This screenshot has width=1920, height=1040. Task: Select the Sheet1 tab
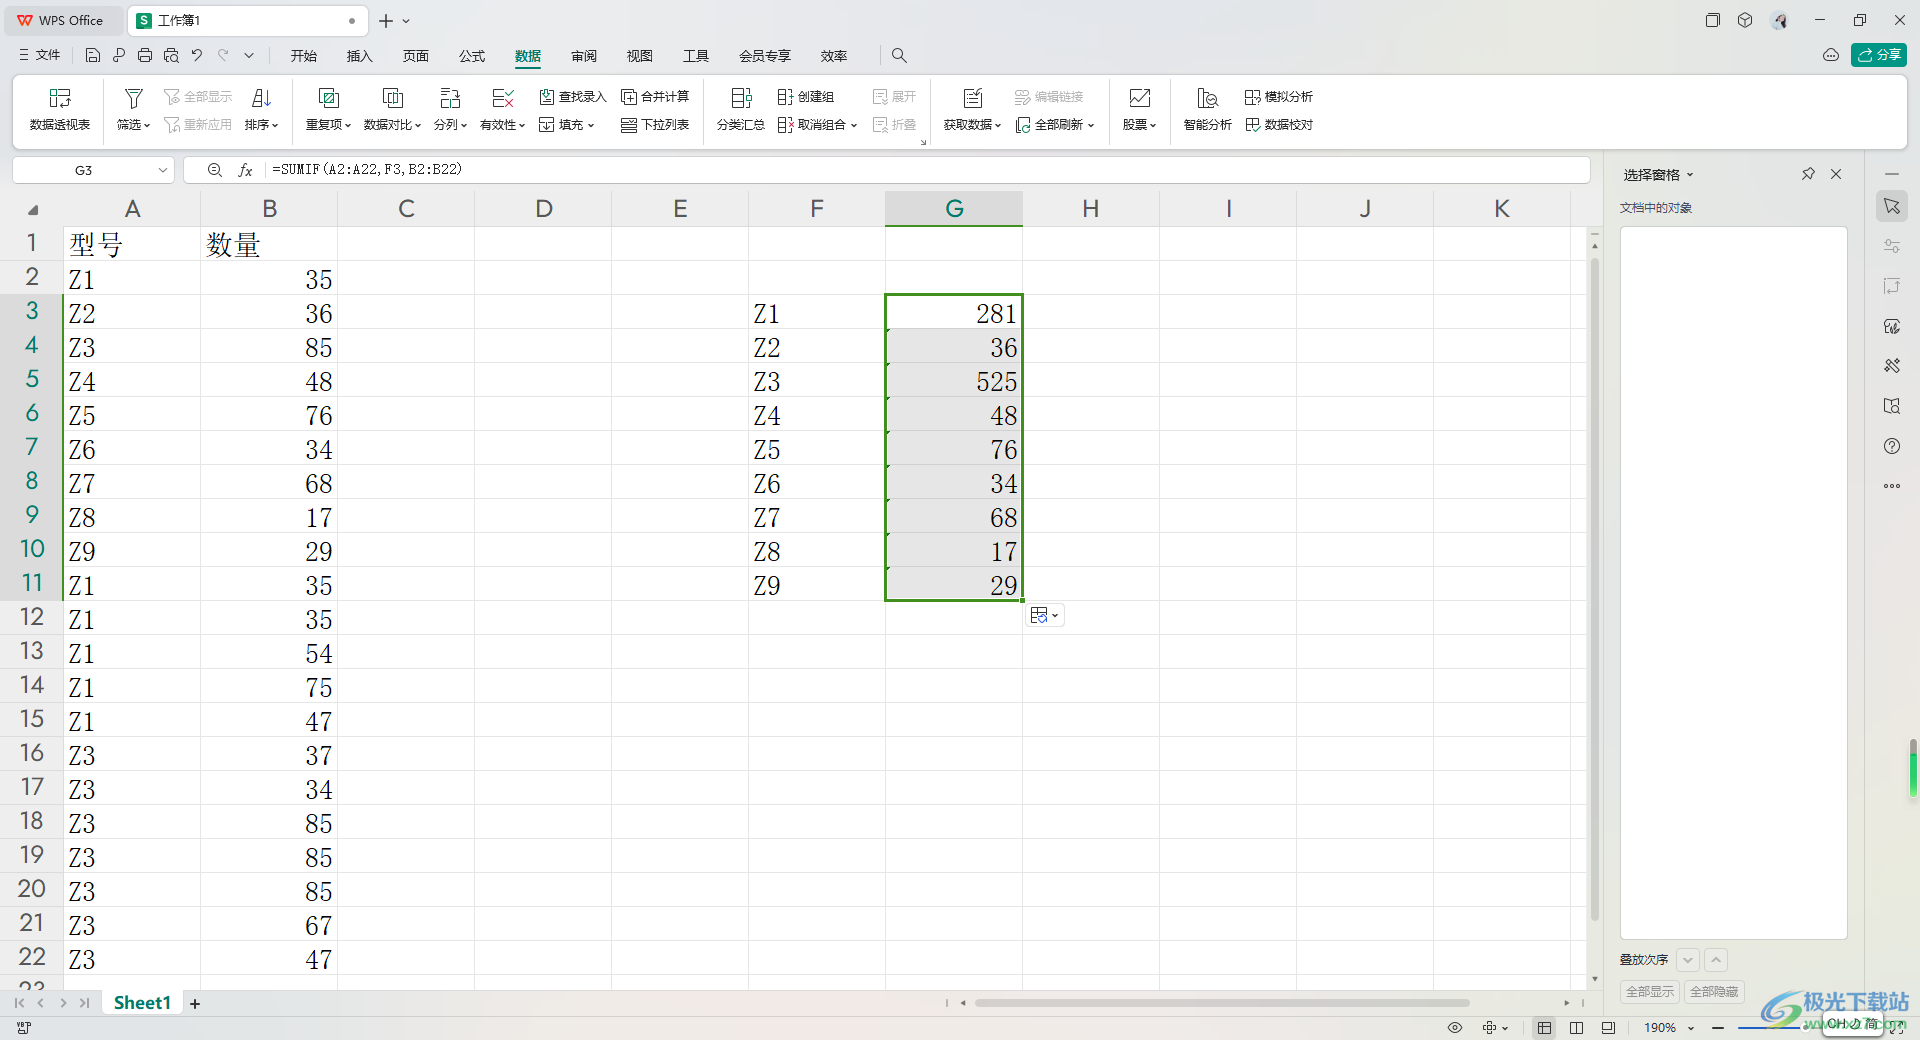click(x=142, y=1003)
